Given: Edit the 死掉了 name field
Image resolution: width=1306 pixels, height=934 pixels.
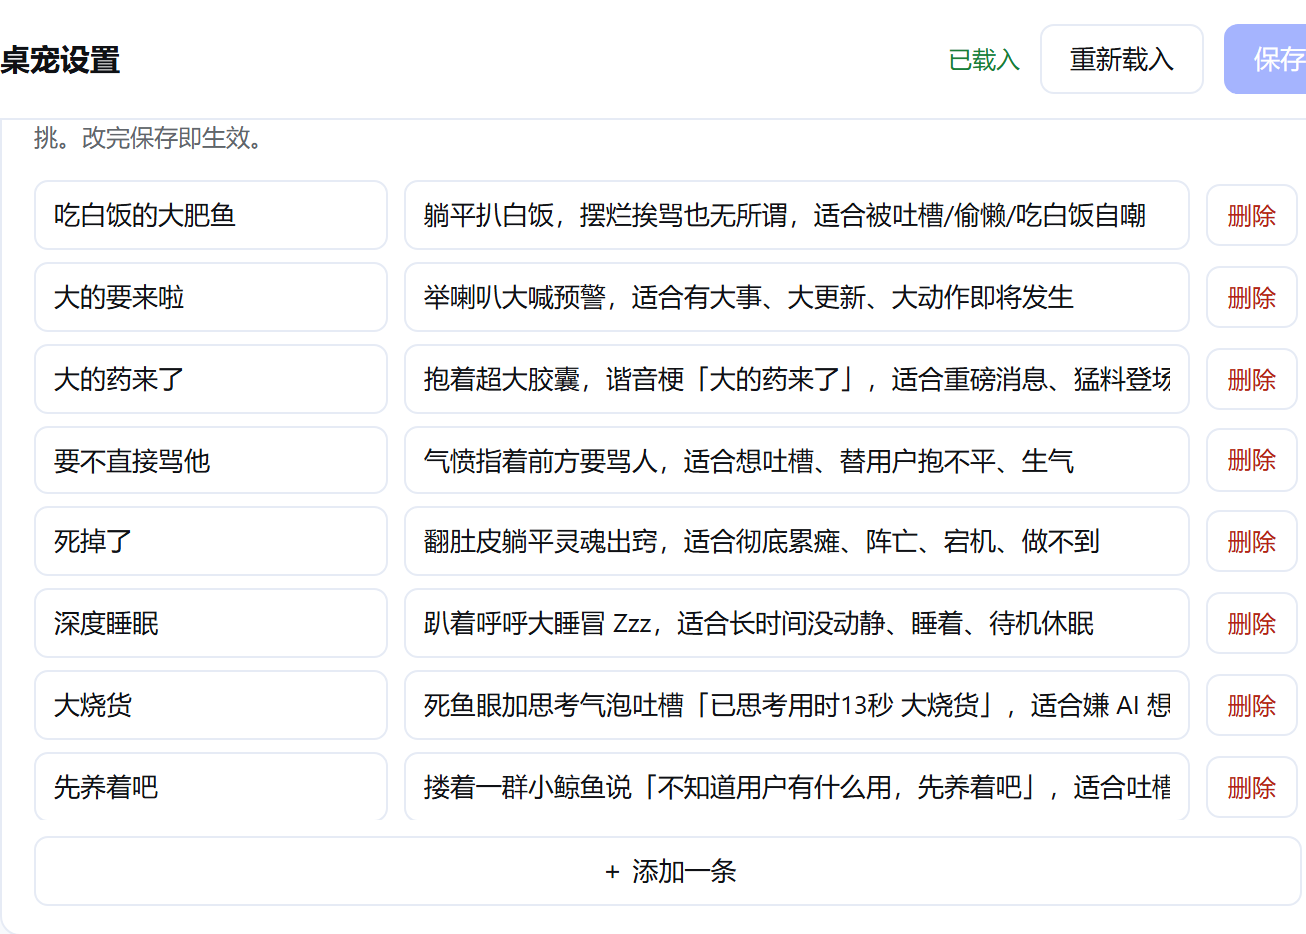Looking at the screenshot, I should tap(211, 541).
